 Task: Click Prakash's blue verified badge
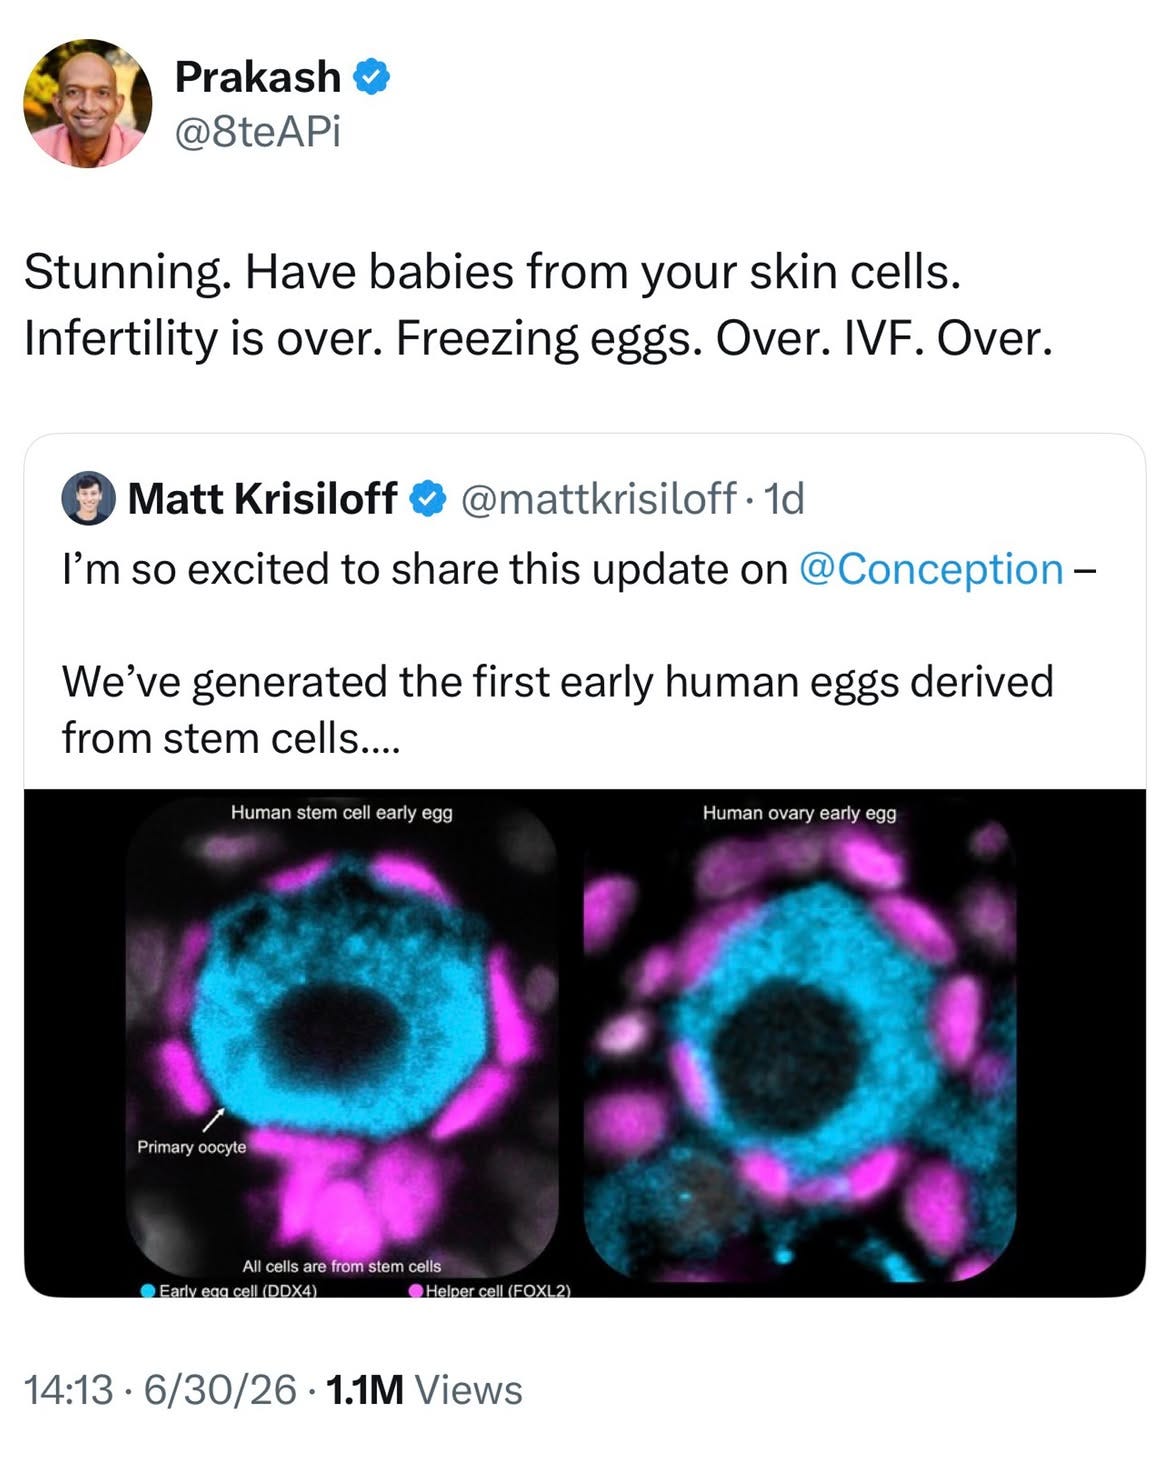click(371, 77)
